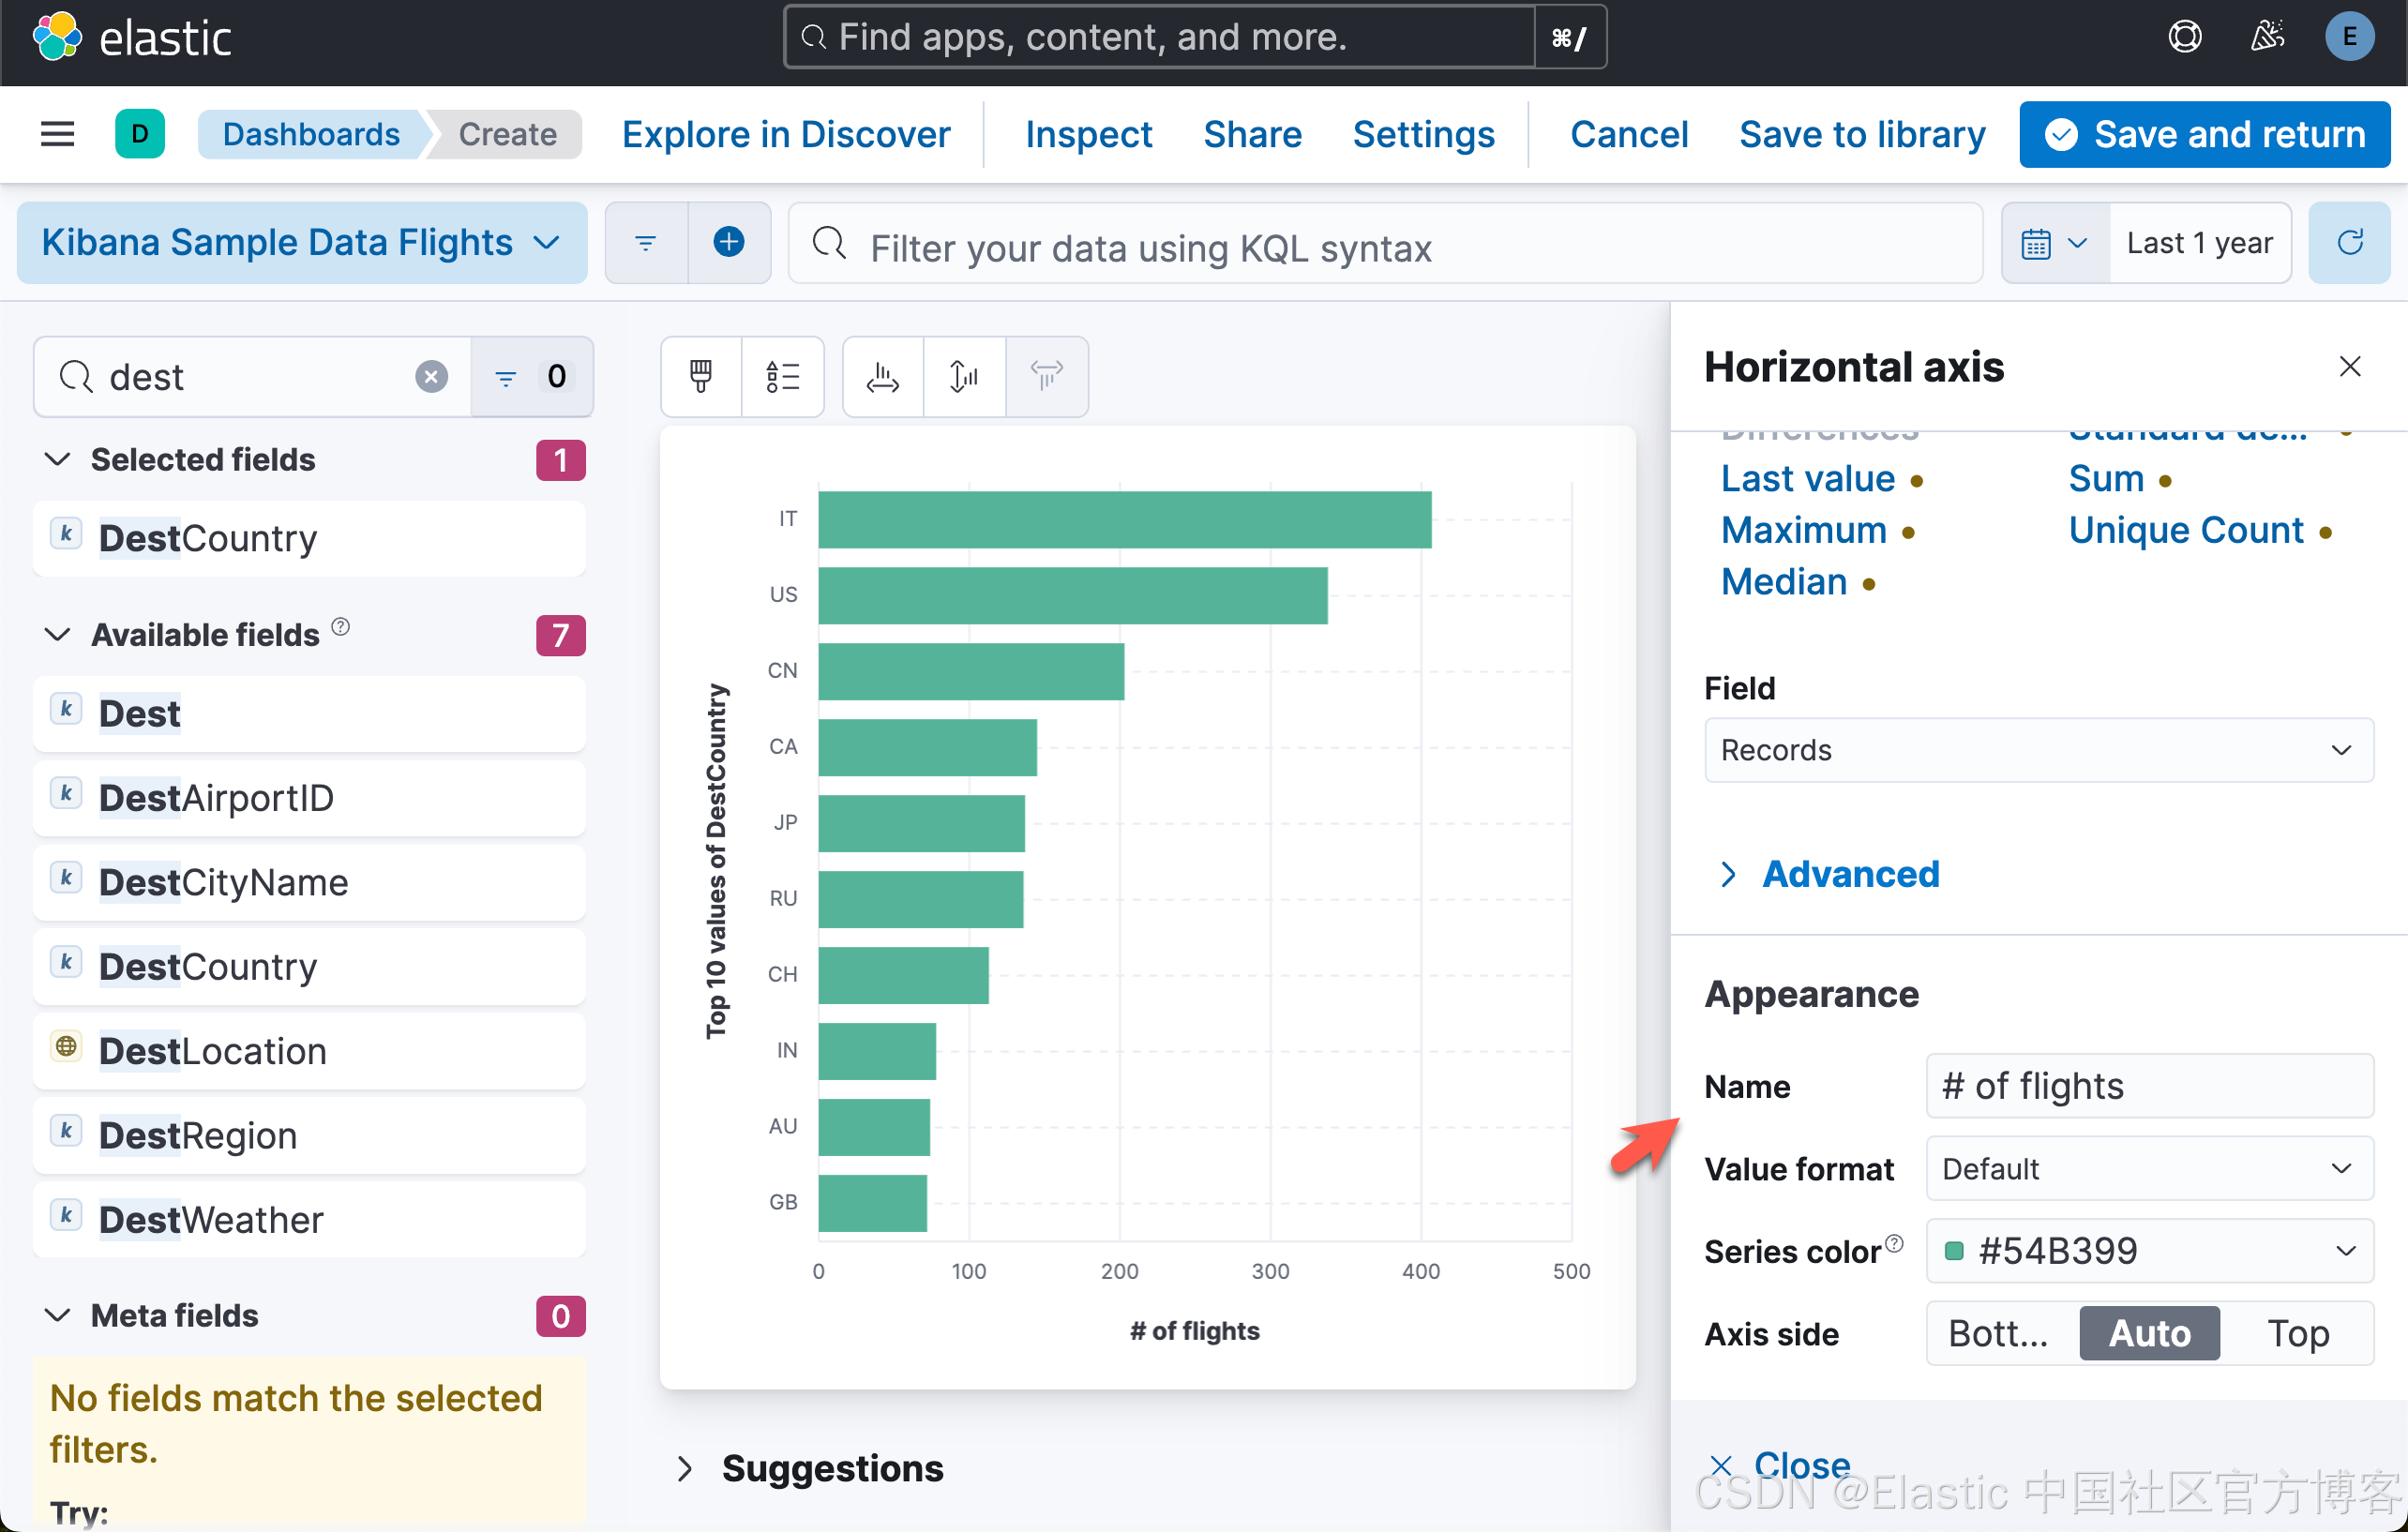Click the Save and return button

2204,133
